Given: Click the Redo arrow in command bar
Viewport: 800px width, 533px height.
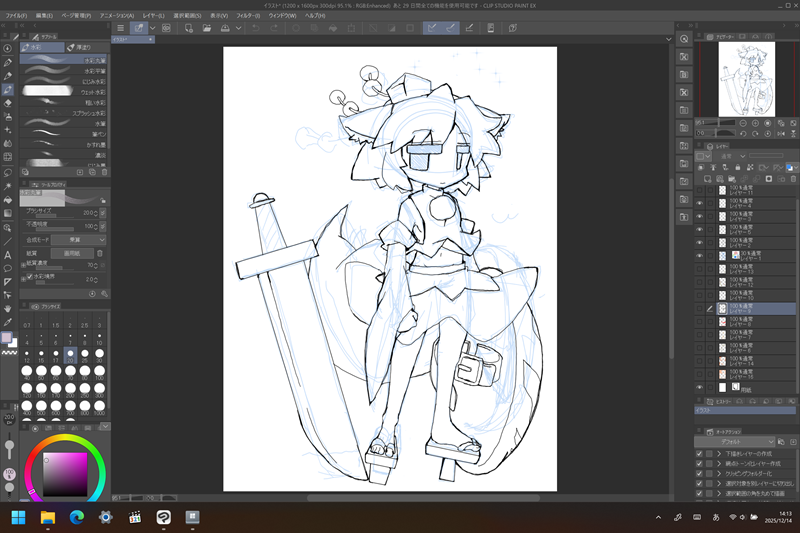Looking at the screenshot, I should (x=274, y=28).
